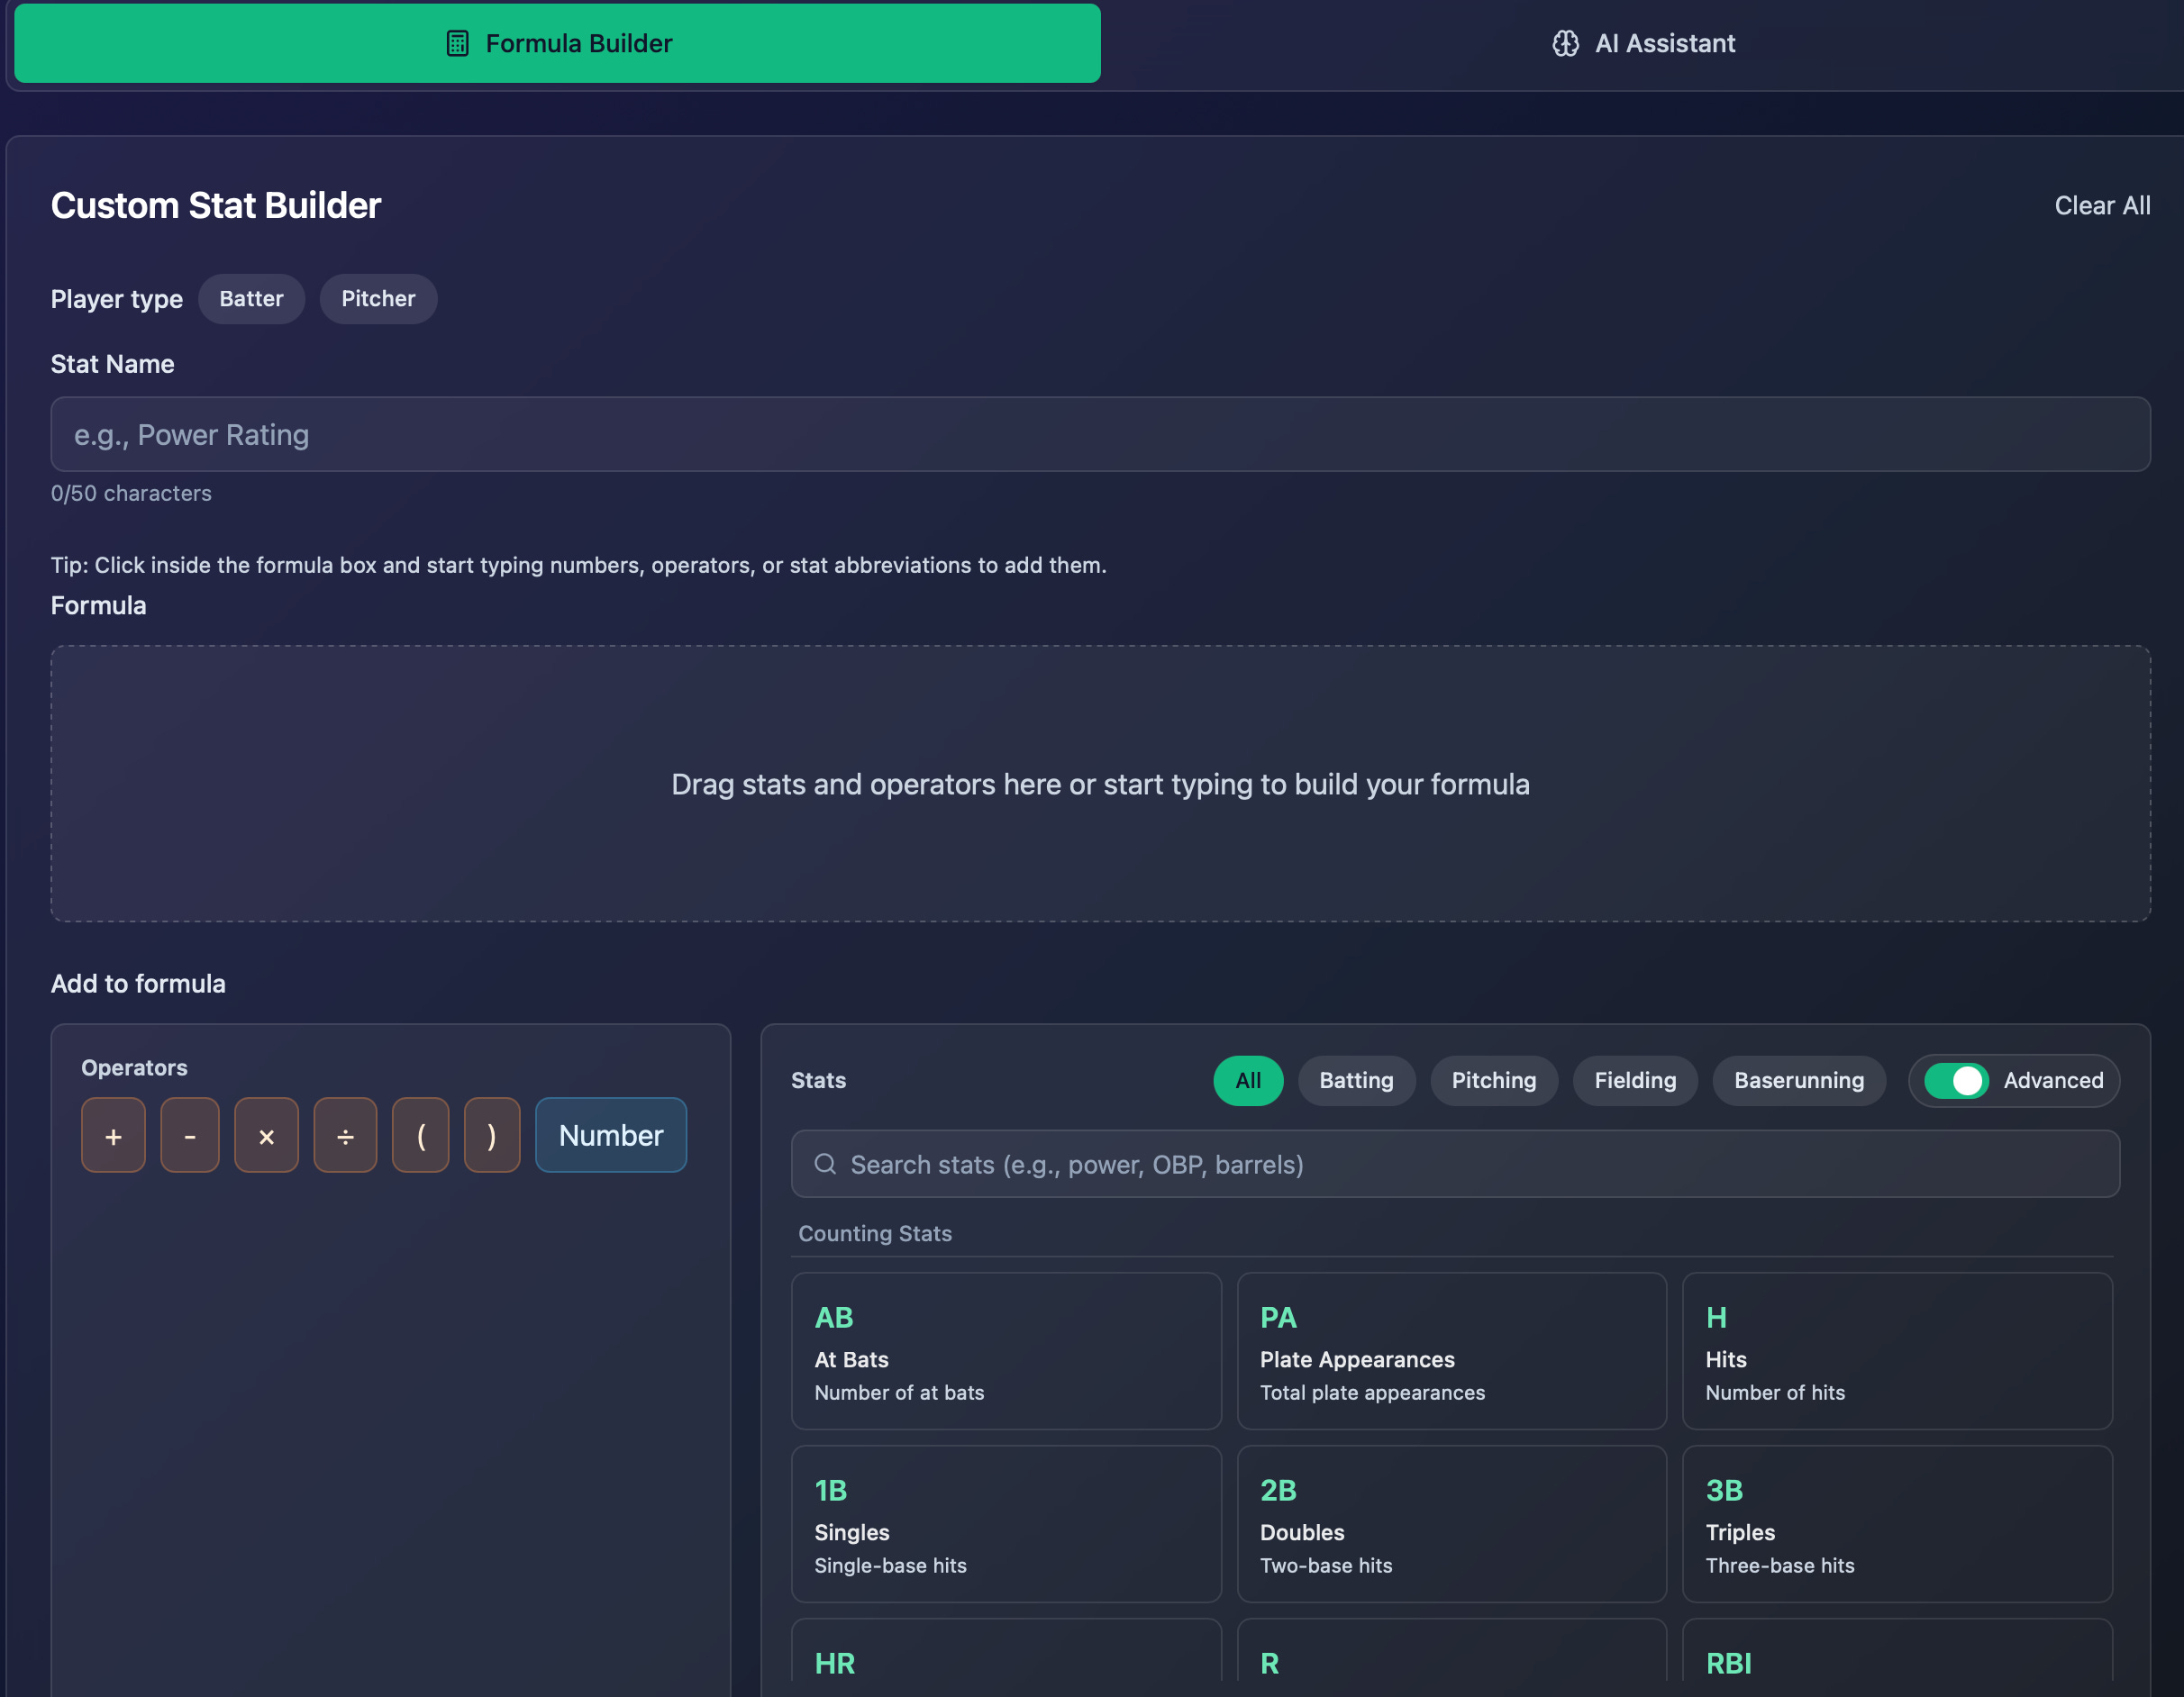This screenshot has height=1697, width=2184.
Task: Add the division operator
Action: pyautogui.click(x=345, y=1135)
